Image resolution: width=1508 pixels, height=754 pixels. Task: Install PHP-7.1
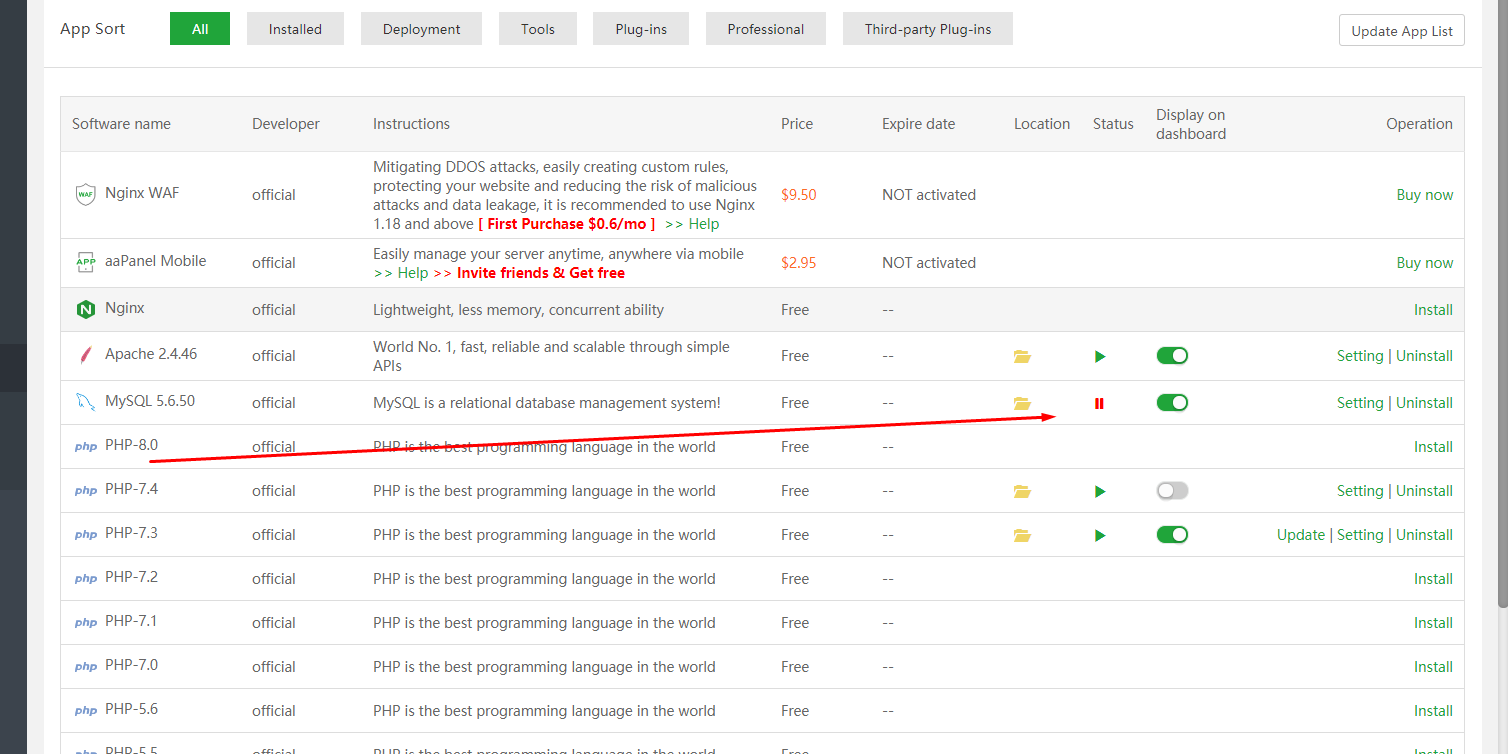pyautogui.click(x=1433, y=623)
